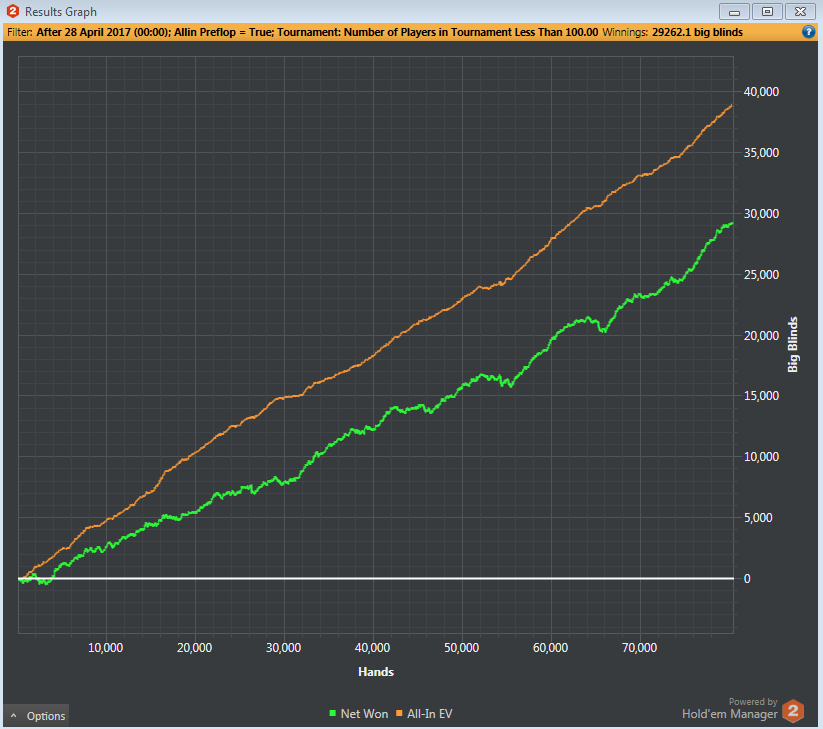Click the 30,000 hands x-axis label
This screenshot has width=823, height=729.
tap(283, 648)
